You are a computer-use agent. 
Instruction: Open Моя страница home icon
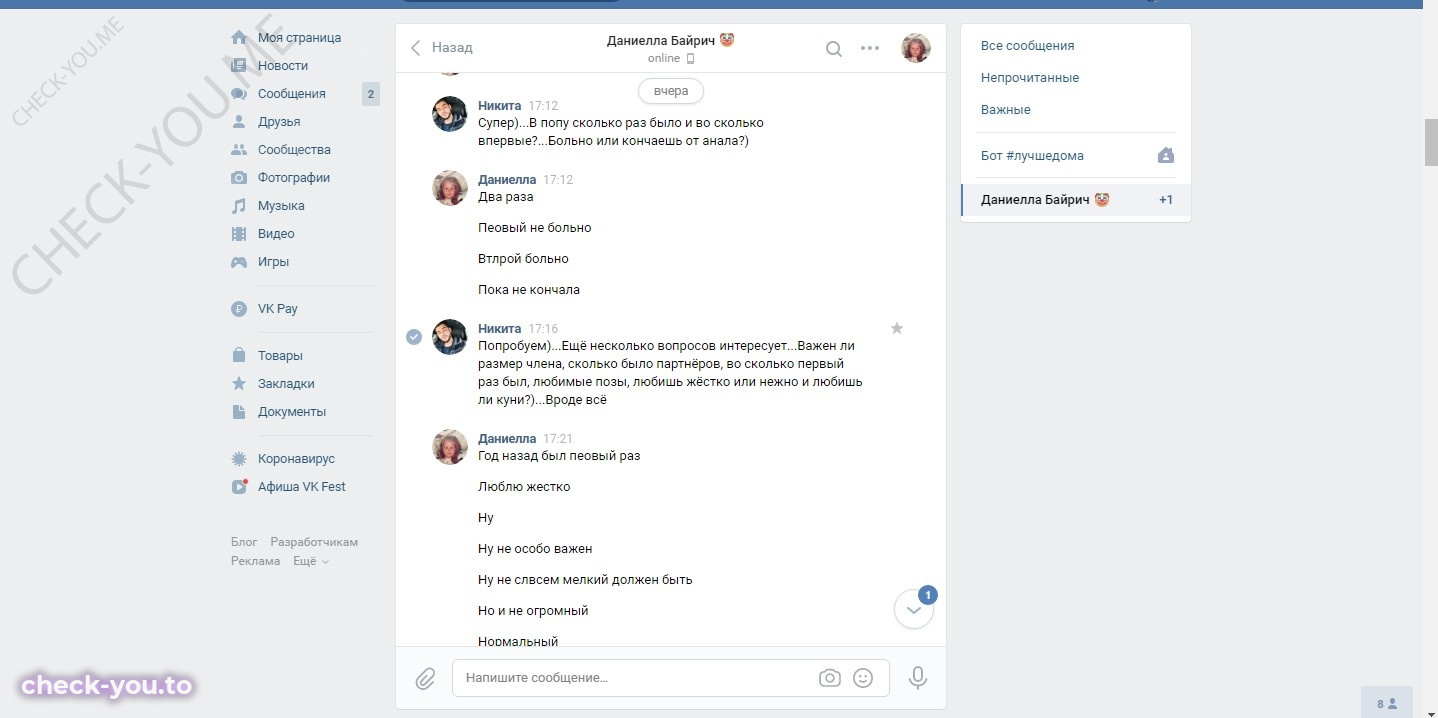pyautogui.click(x=239, y=38)
